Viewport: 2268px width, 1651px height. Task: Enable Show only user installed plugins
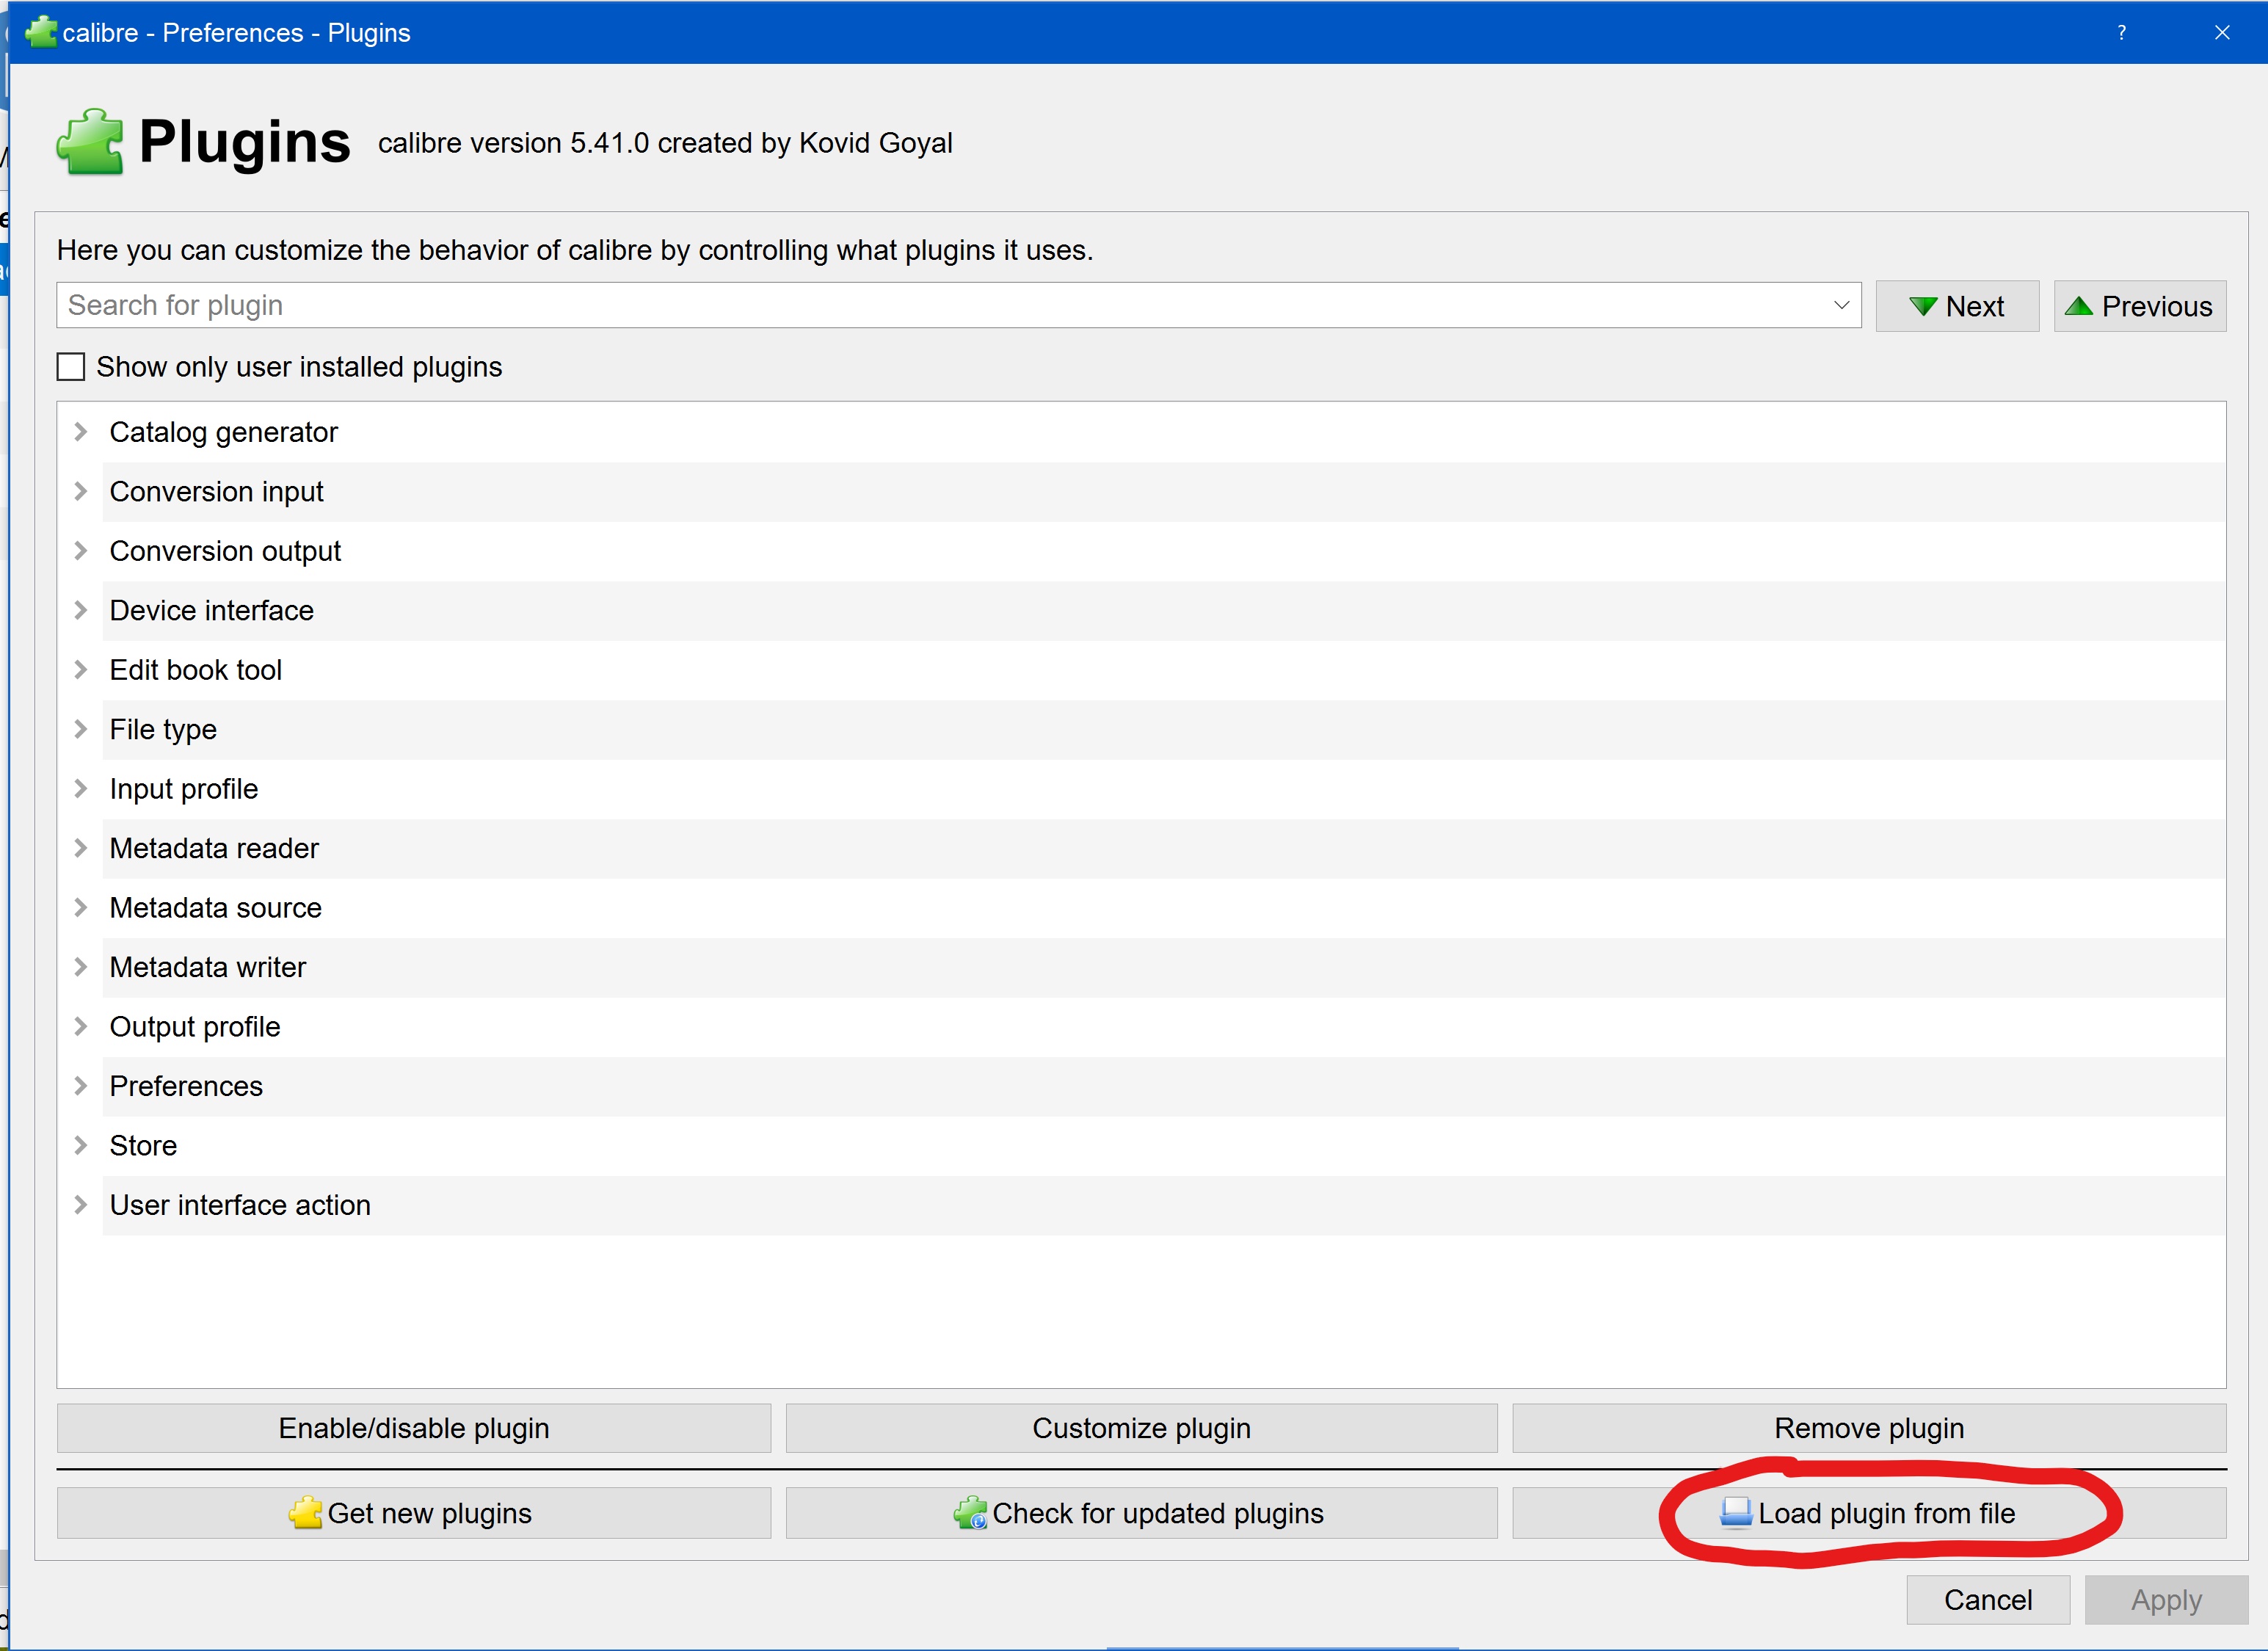pos(71,367)
